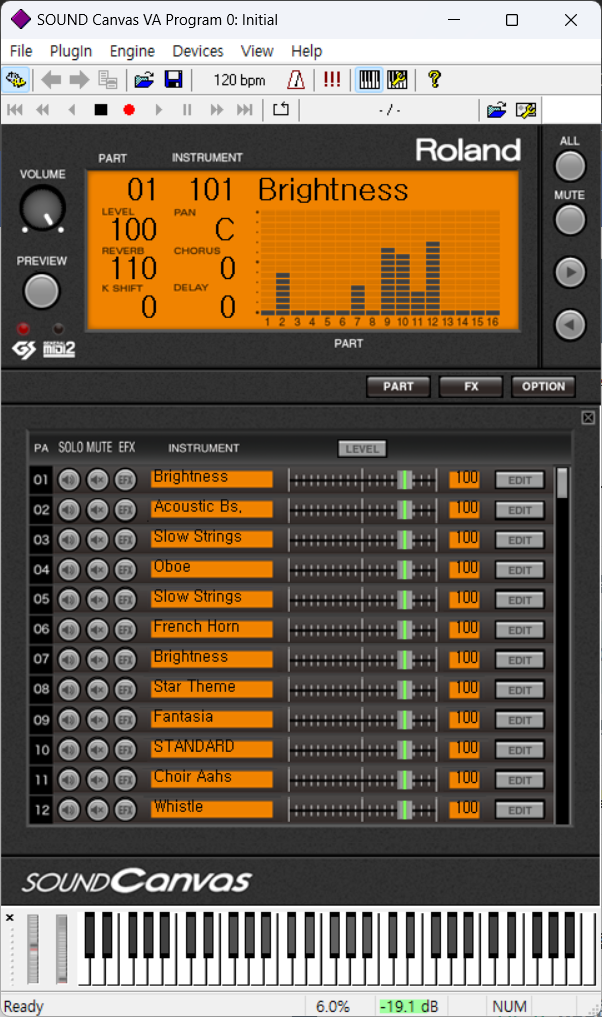The height and width of the screenshot is (1017, 602).
Task: Enable EFX on part 06 French Horn
Action: tap(125, 630)
